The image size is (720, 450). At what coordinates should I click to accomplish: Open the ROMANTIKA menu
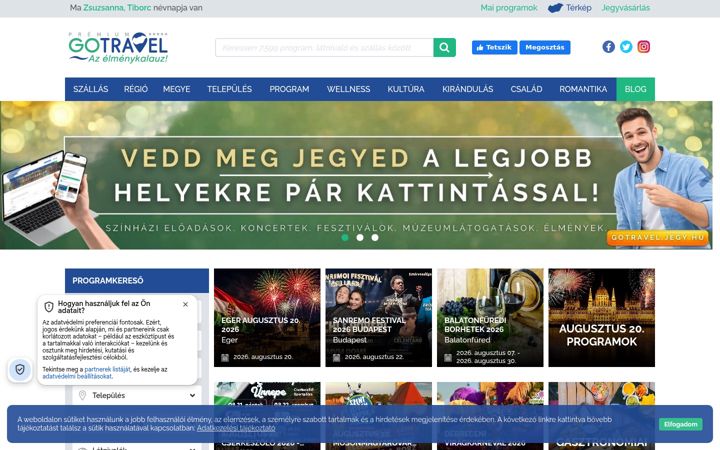tap(583, 89)
